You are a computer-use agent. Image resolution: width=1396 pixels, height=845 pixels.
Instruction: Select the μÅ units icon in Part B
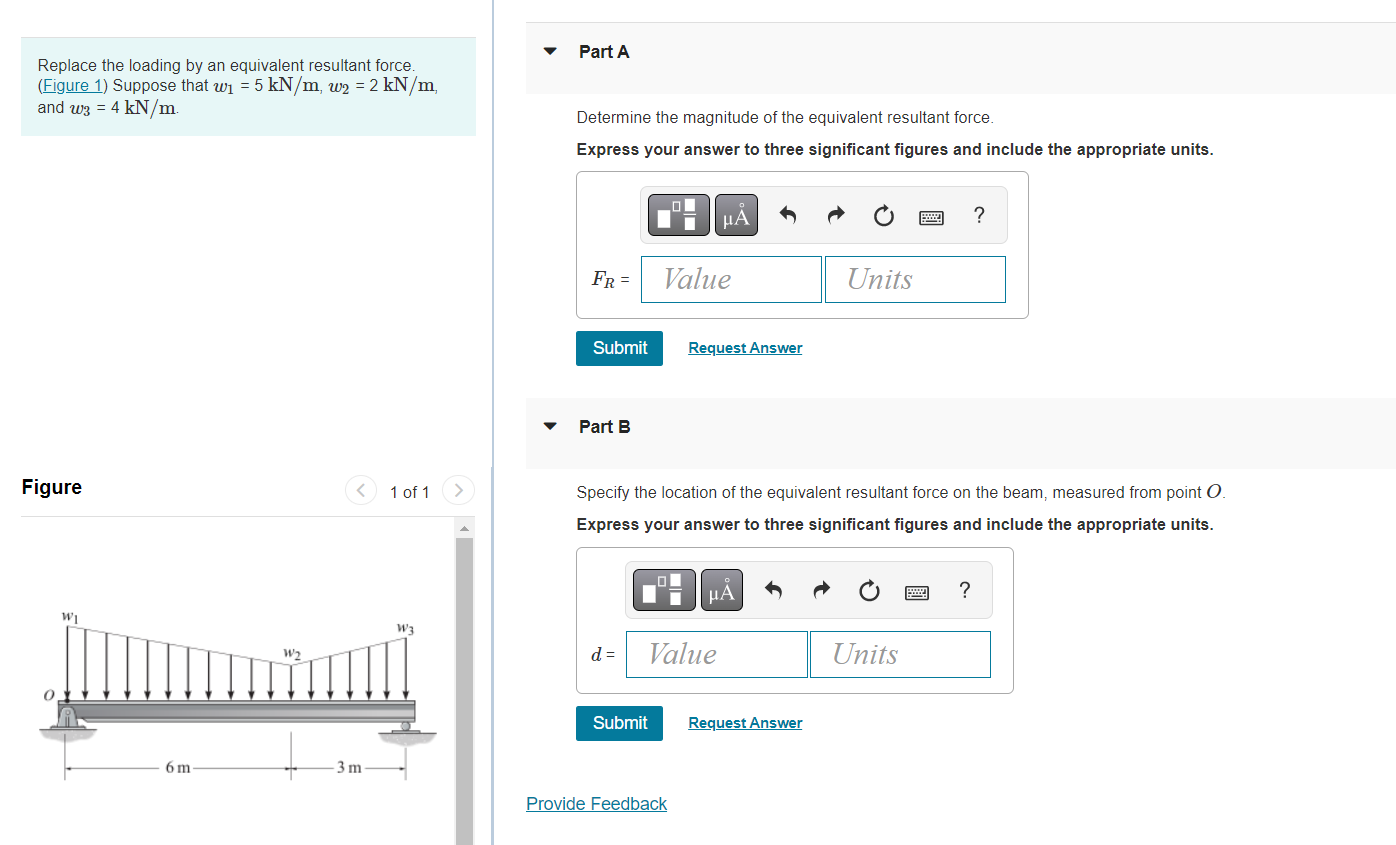pyautogui.click(x=721, y=589)
